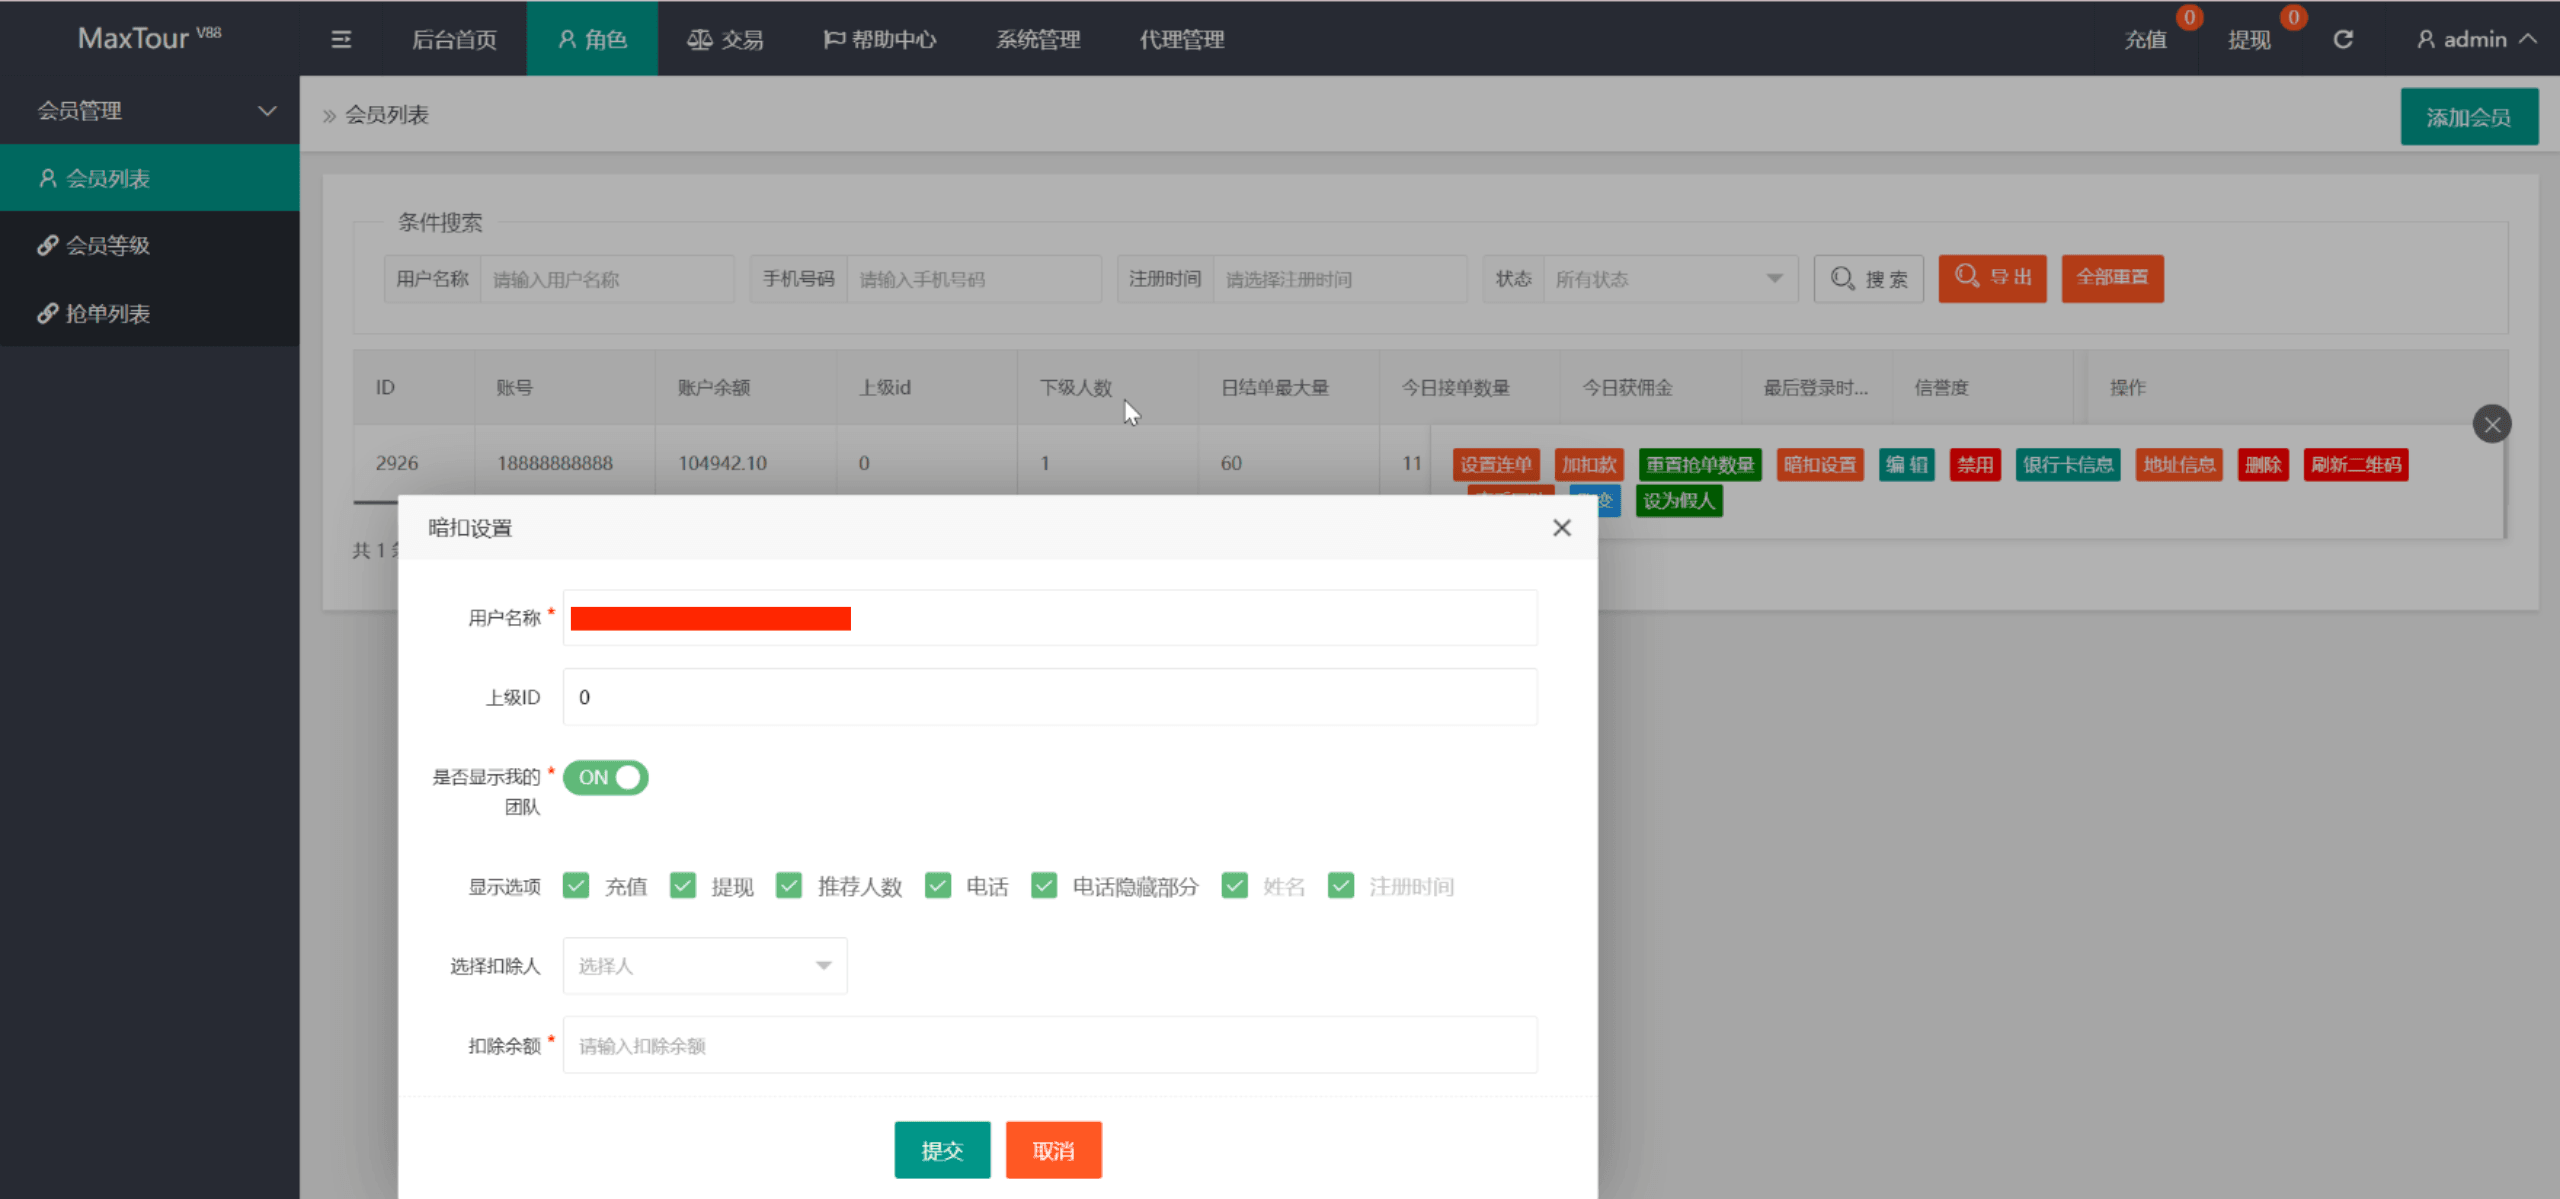Click the 提现 notification badge item
The width and height of the screenshot is (2560, 1199).
coord(2250,39)
